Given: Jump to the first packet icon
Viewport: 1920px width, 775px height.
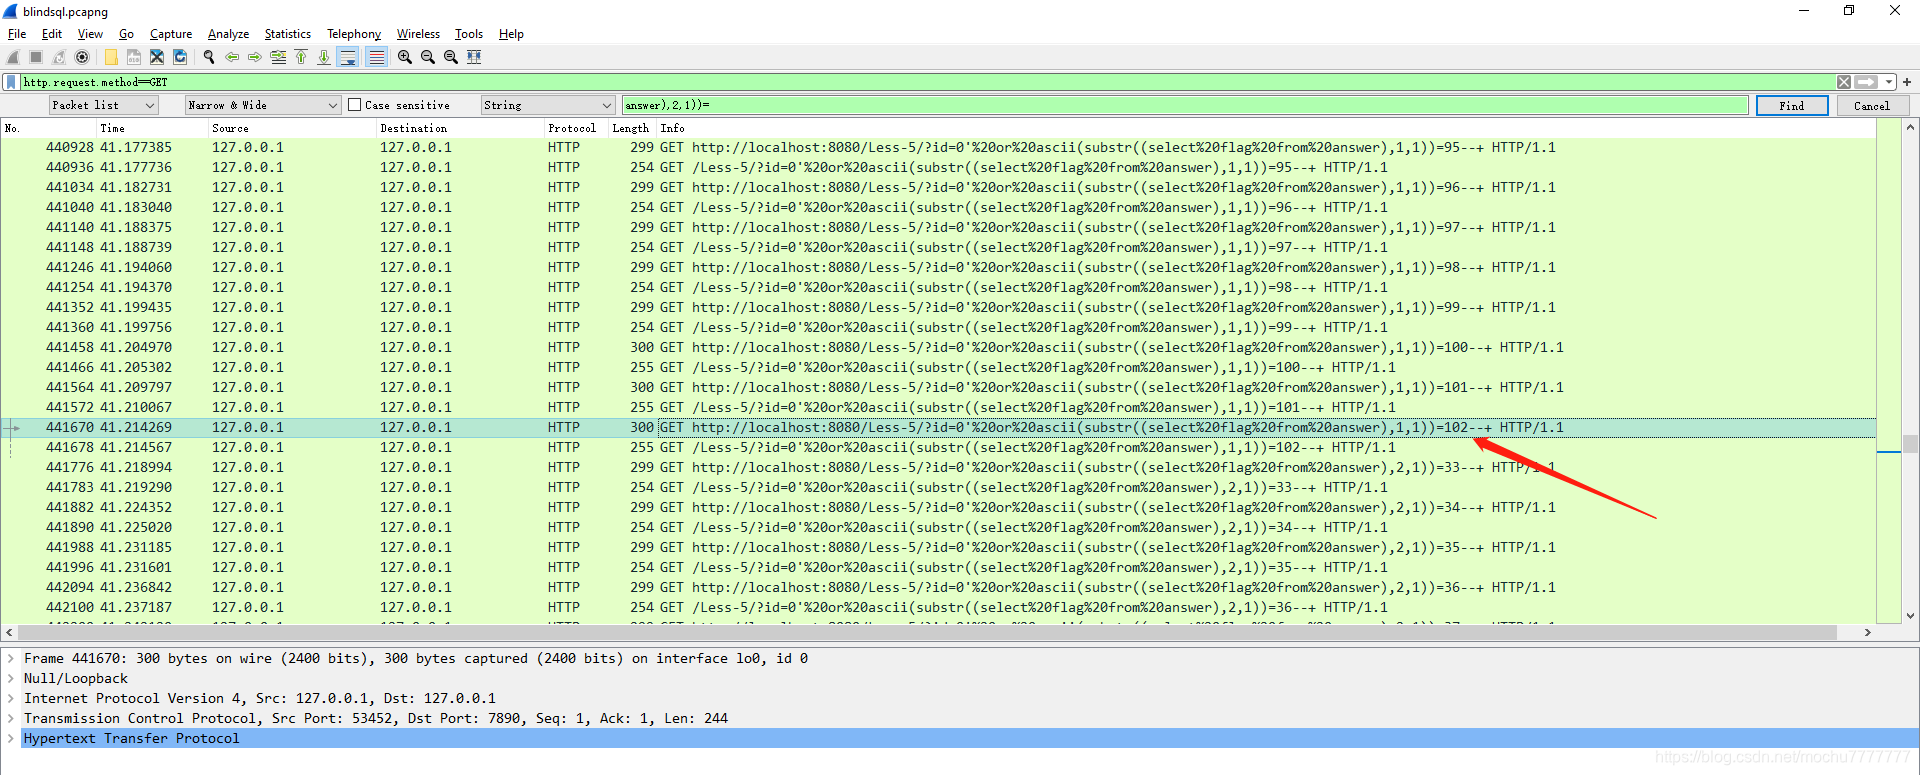Looking at the screenshot, I should tap(301, 57).
